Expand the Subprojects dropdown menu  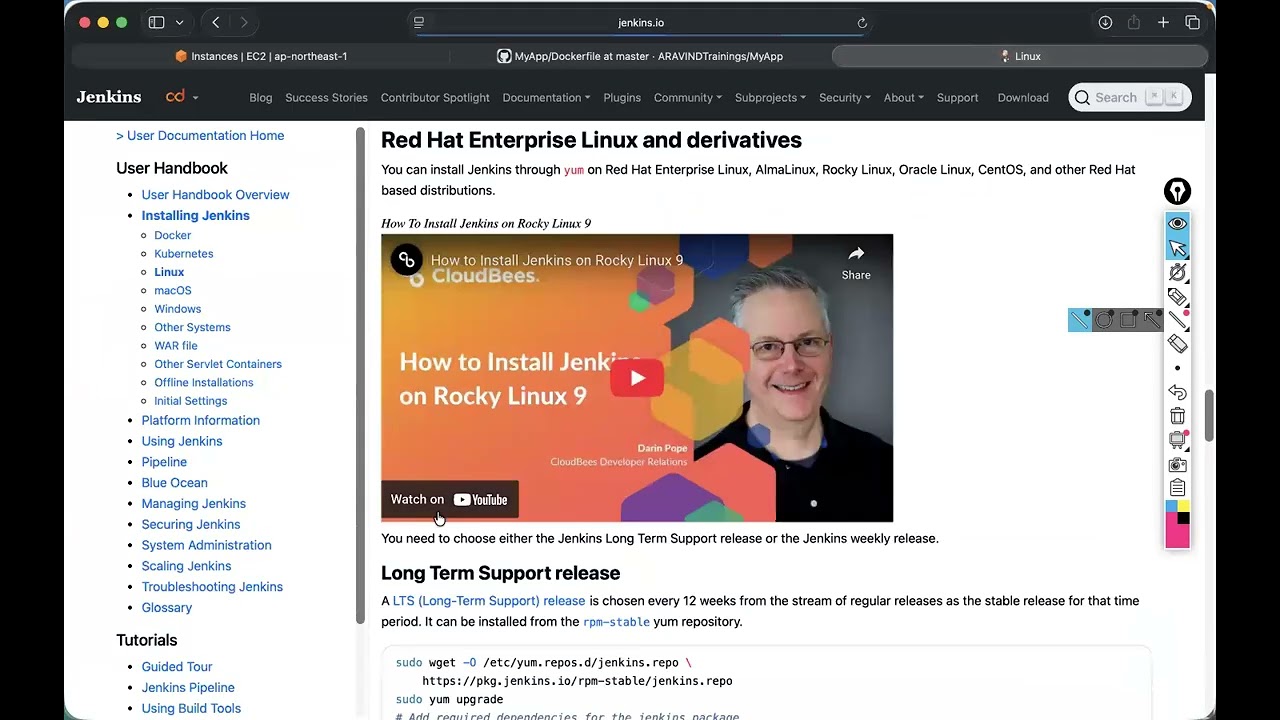[770, 98]
